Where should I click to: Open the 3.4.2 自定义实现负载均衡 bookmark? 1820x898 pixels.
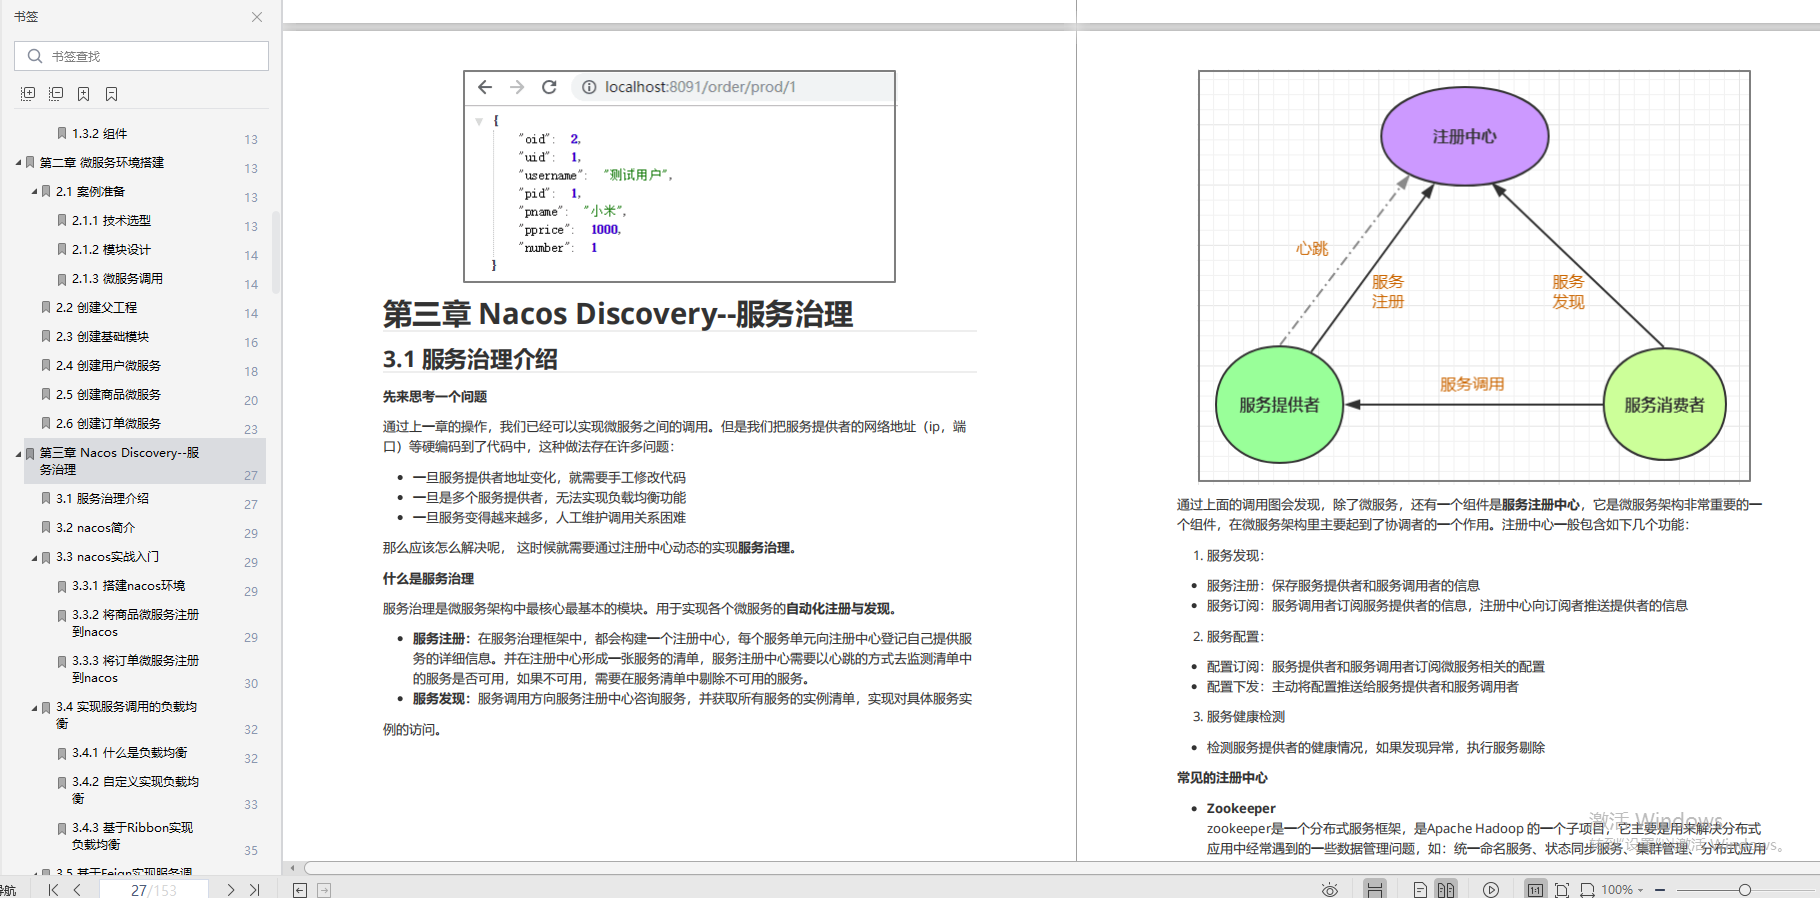[x=135, y=790]
